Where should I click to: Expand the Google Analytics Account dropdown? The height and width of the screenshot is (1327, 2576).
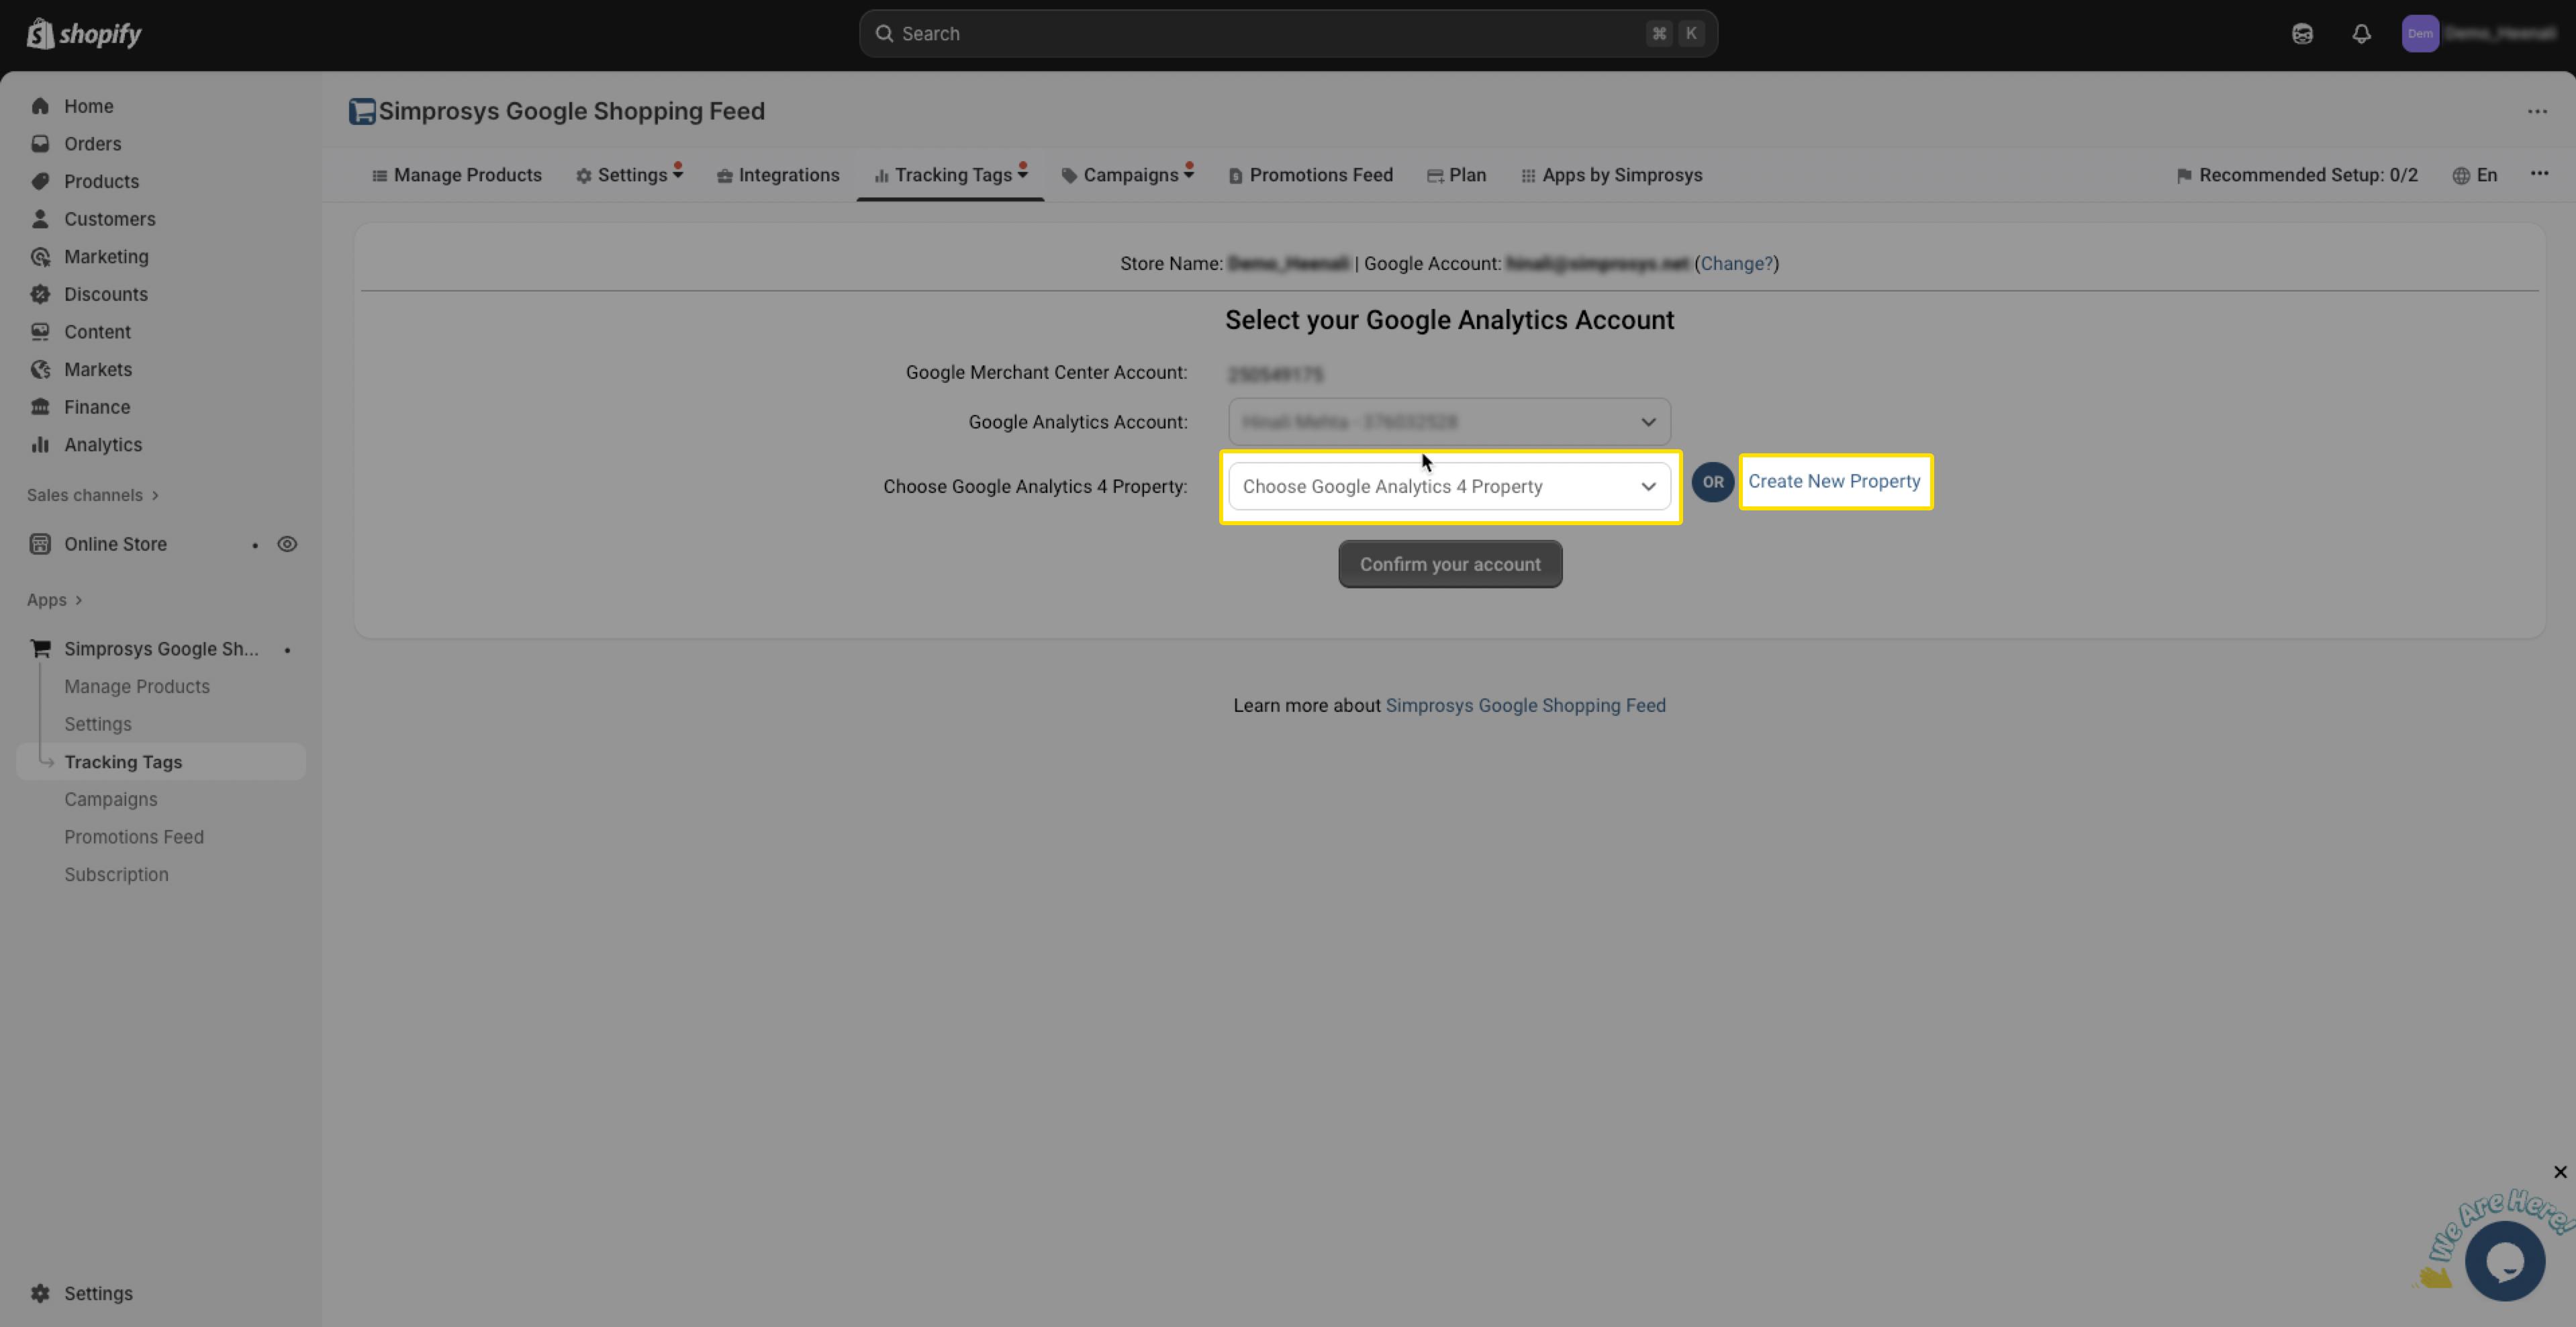click(1448, 422)
